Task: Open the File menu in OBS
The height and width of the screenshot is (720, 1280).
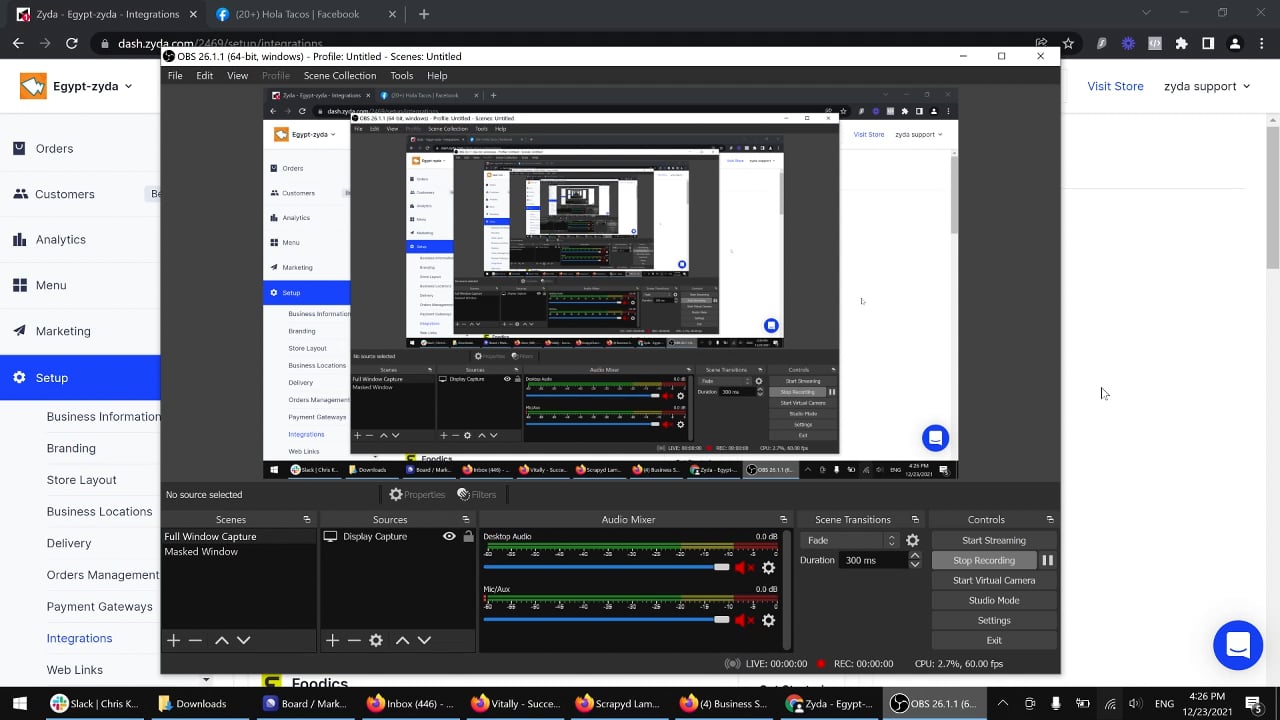Action: (x=175, y=76)
